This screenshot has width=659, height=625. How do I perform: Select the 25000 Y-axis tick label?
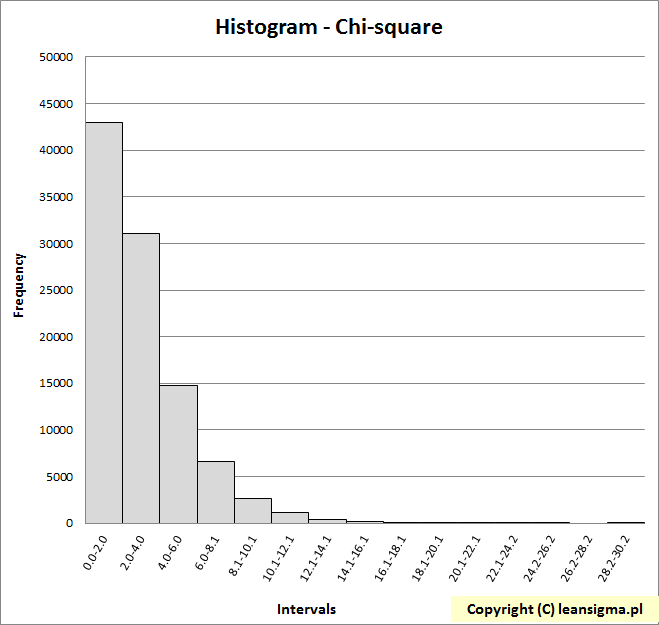(56, 290)
